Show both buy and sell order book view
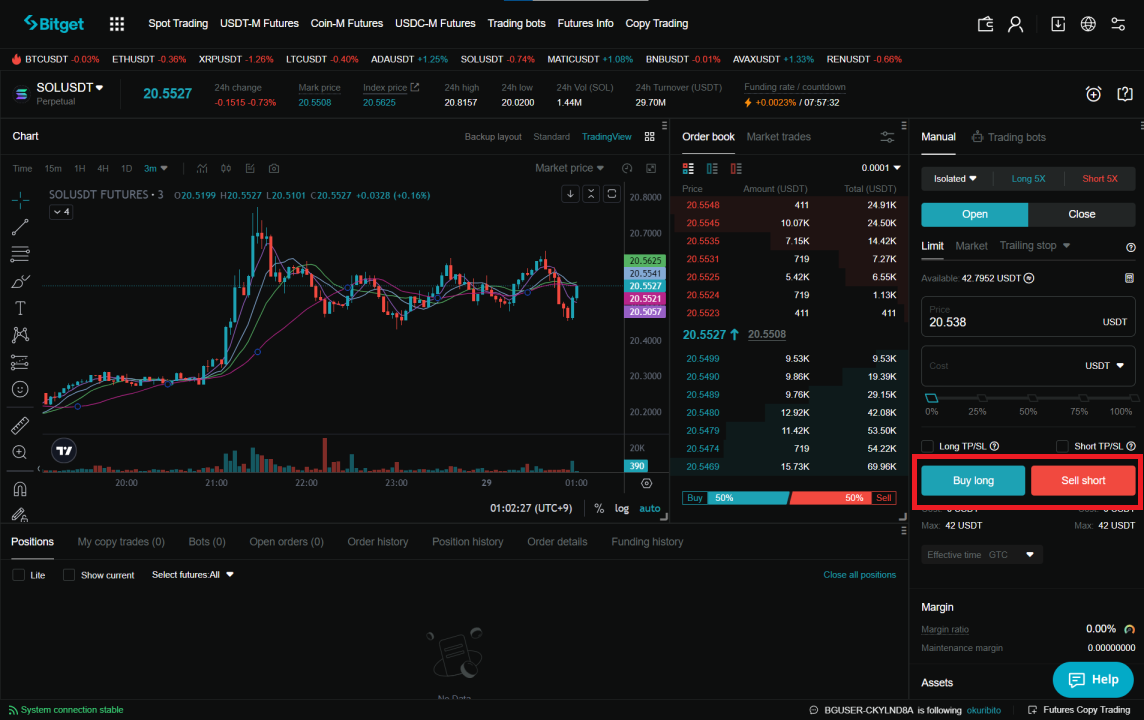 click(x=688, y=169)
